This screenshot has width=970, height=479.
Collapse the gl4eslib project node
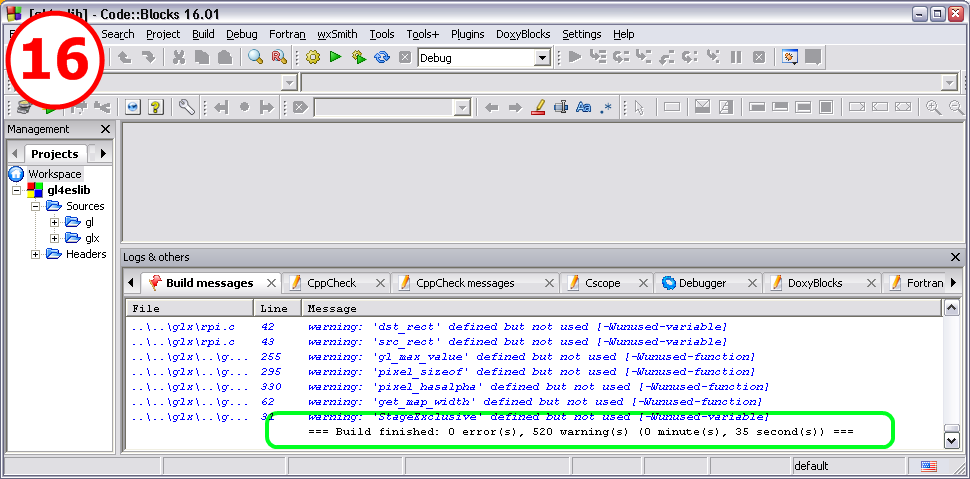point(17,191)
